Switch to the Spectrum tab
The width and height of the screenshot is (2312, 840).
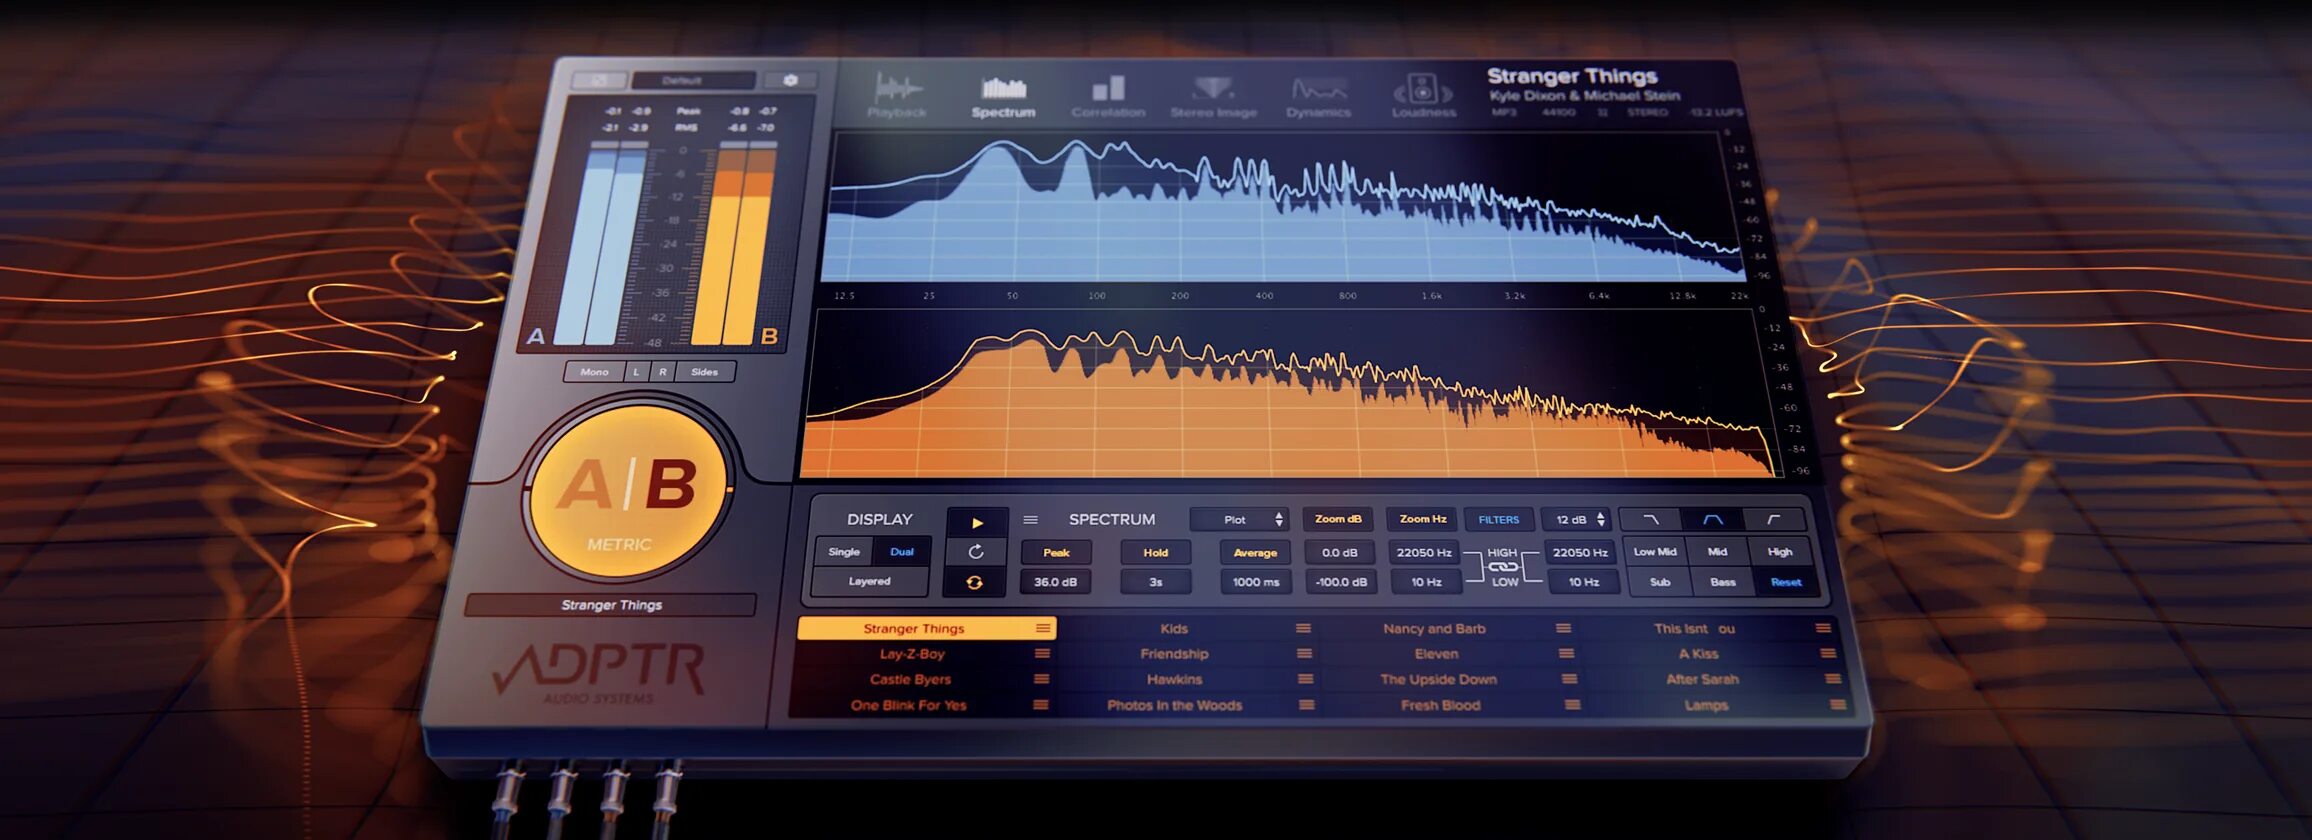tap(1003, 97)
